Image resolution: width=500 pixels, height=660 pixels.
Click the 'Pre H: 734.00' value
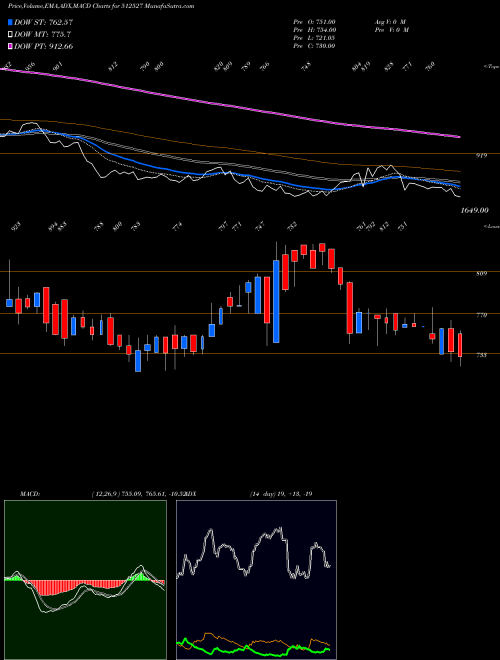(x=314, y=30)
